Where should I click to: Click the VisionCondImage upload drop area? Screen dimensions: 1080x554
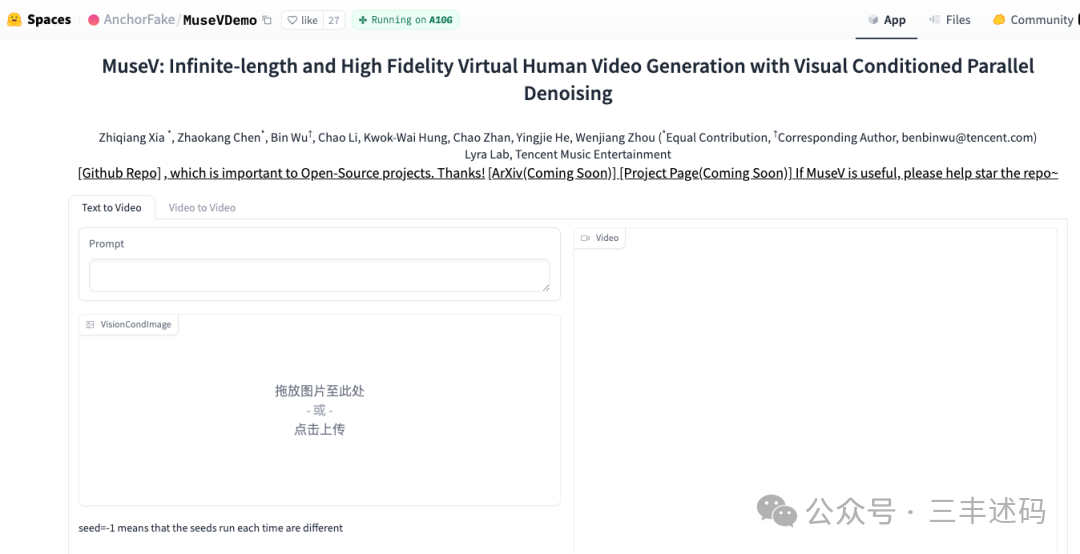(320, 410)
